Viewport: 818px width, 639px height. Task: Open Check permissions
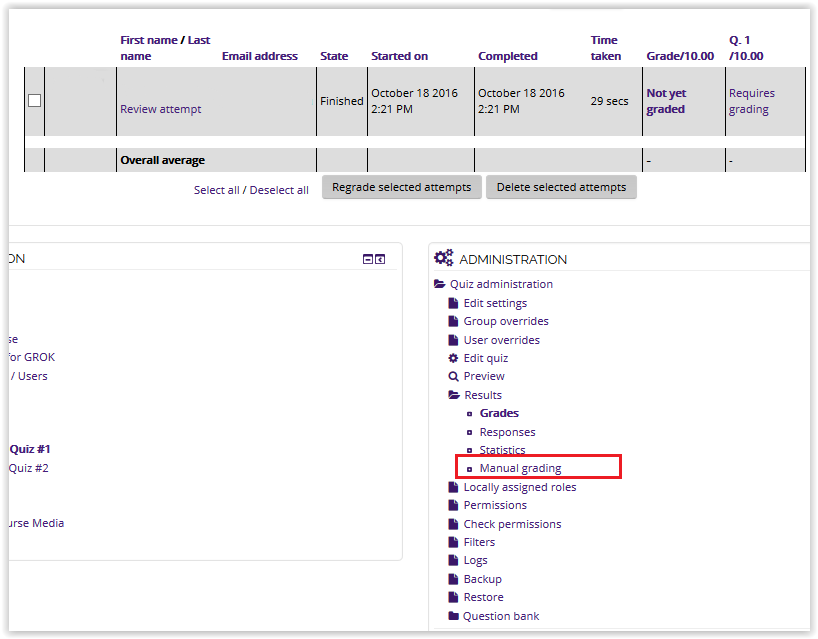tap(512, 524)
